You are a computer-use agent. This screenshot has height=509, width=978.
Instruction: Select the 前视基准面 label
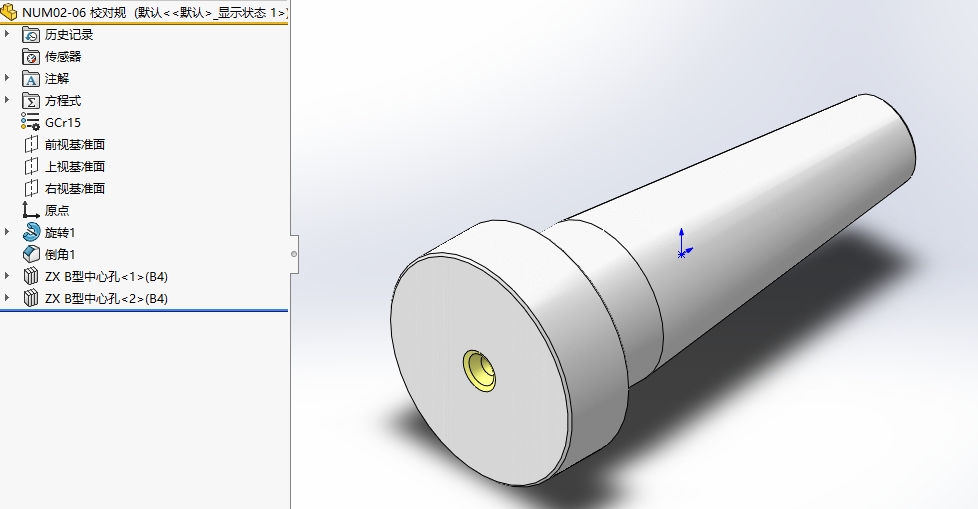point(75,145)
